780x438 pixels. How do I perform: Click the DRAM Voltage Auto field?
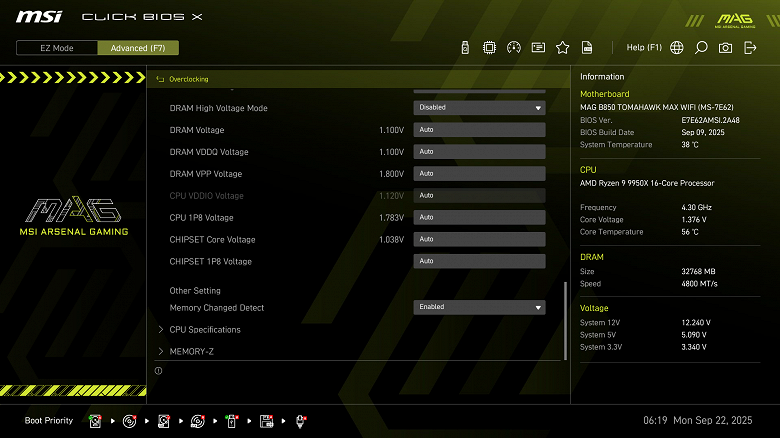click(479, 130)
